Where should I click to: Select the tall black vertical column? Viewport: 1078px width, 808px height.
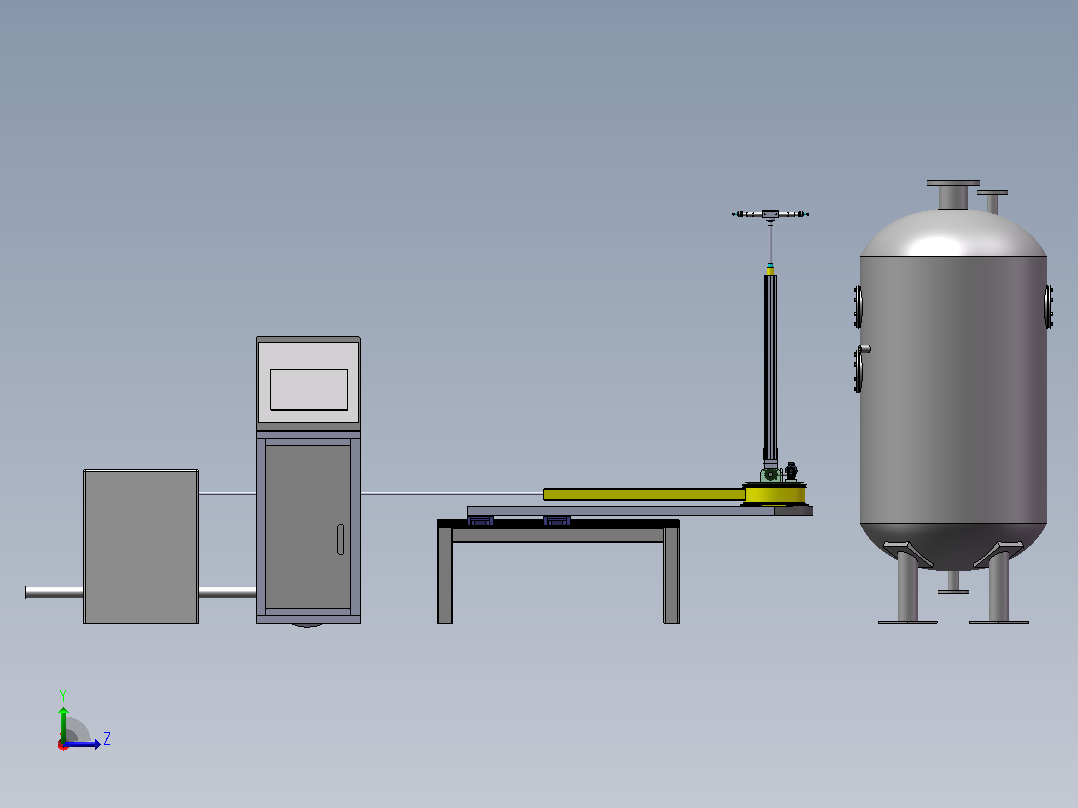pos(770,368)
